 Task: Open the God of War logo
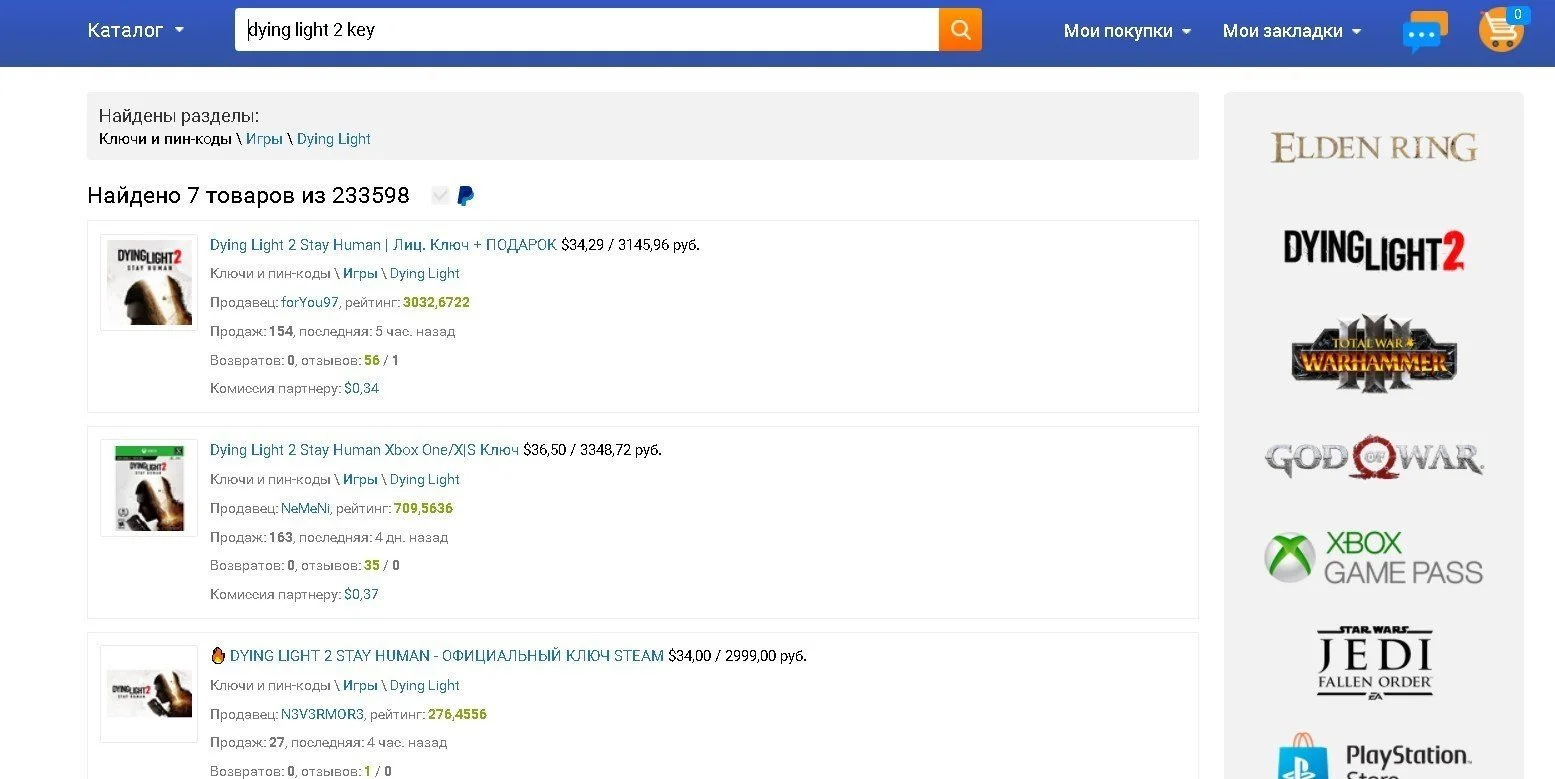pos(1373,458)
